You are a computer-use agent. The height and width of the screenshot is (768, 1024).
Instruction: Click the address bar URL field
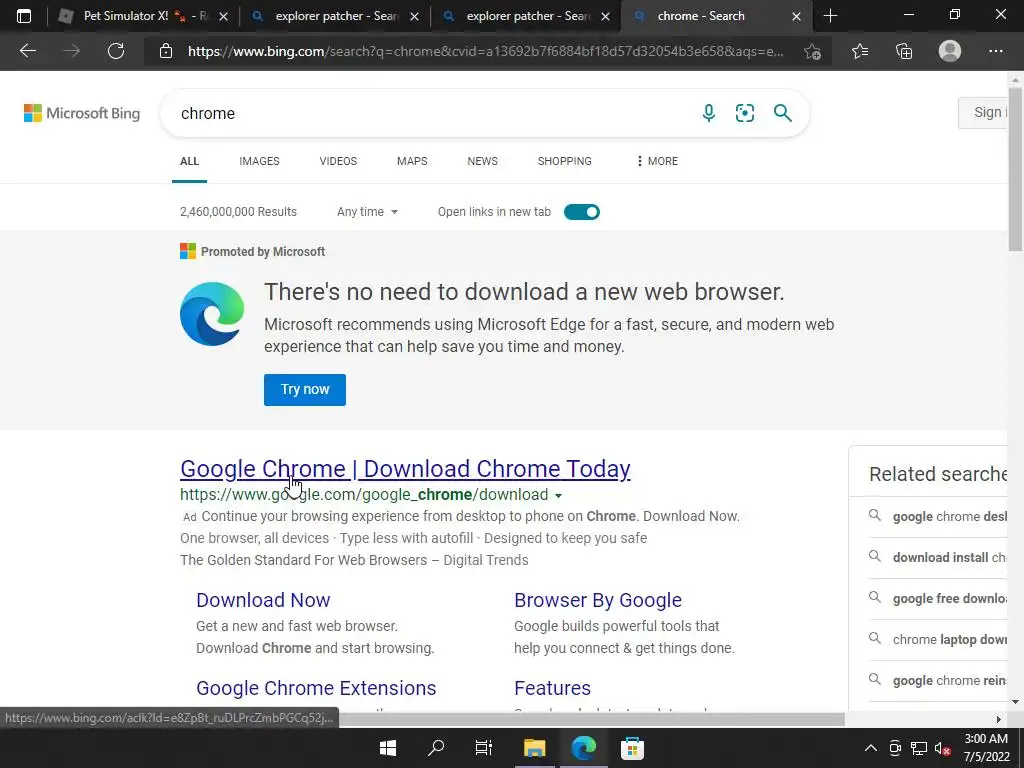pos(486,51)
